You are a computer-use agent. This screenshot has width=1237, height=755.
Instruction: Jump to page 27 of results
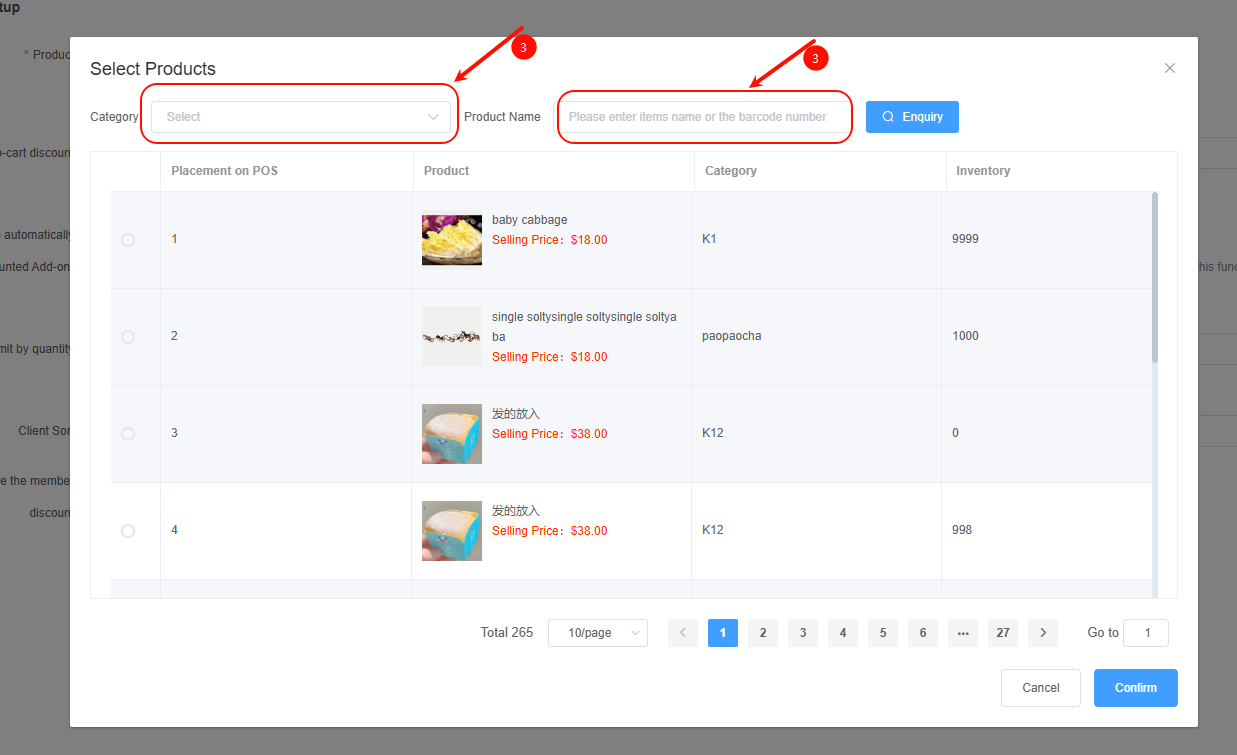click(x=1003, y=633)
